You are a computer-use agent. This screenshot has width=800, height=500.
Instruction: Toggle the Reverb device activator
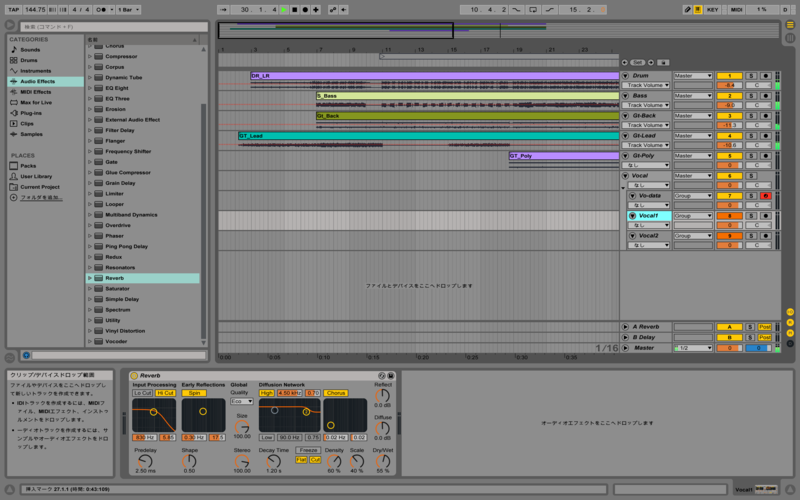point(134,376)
